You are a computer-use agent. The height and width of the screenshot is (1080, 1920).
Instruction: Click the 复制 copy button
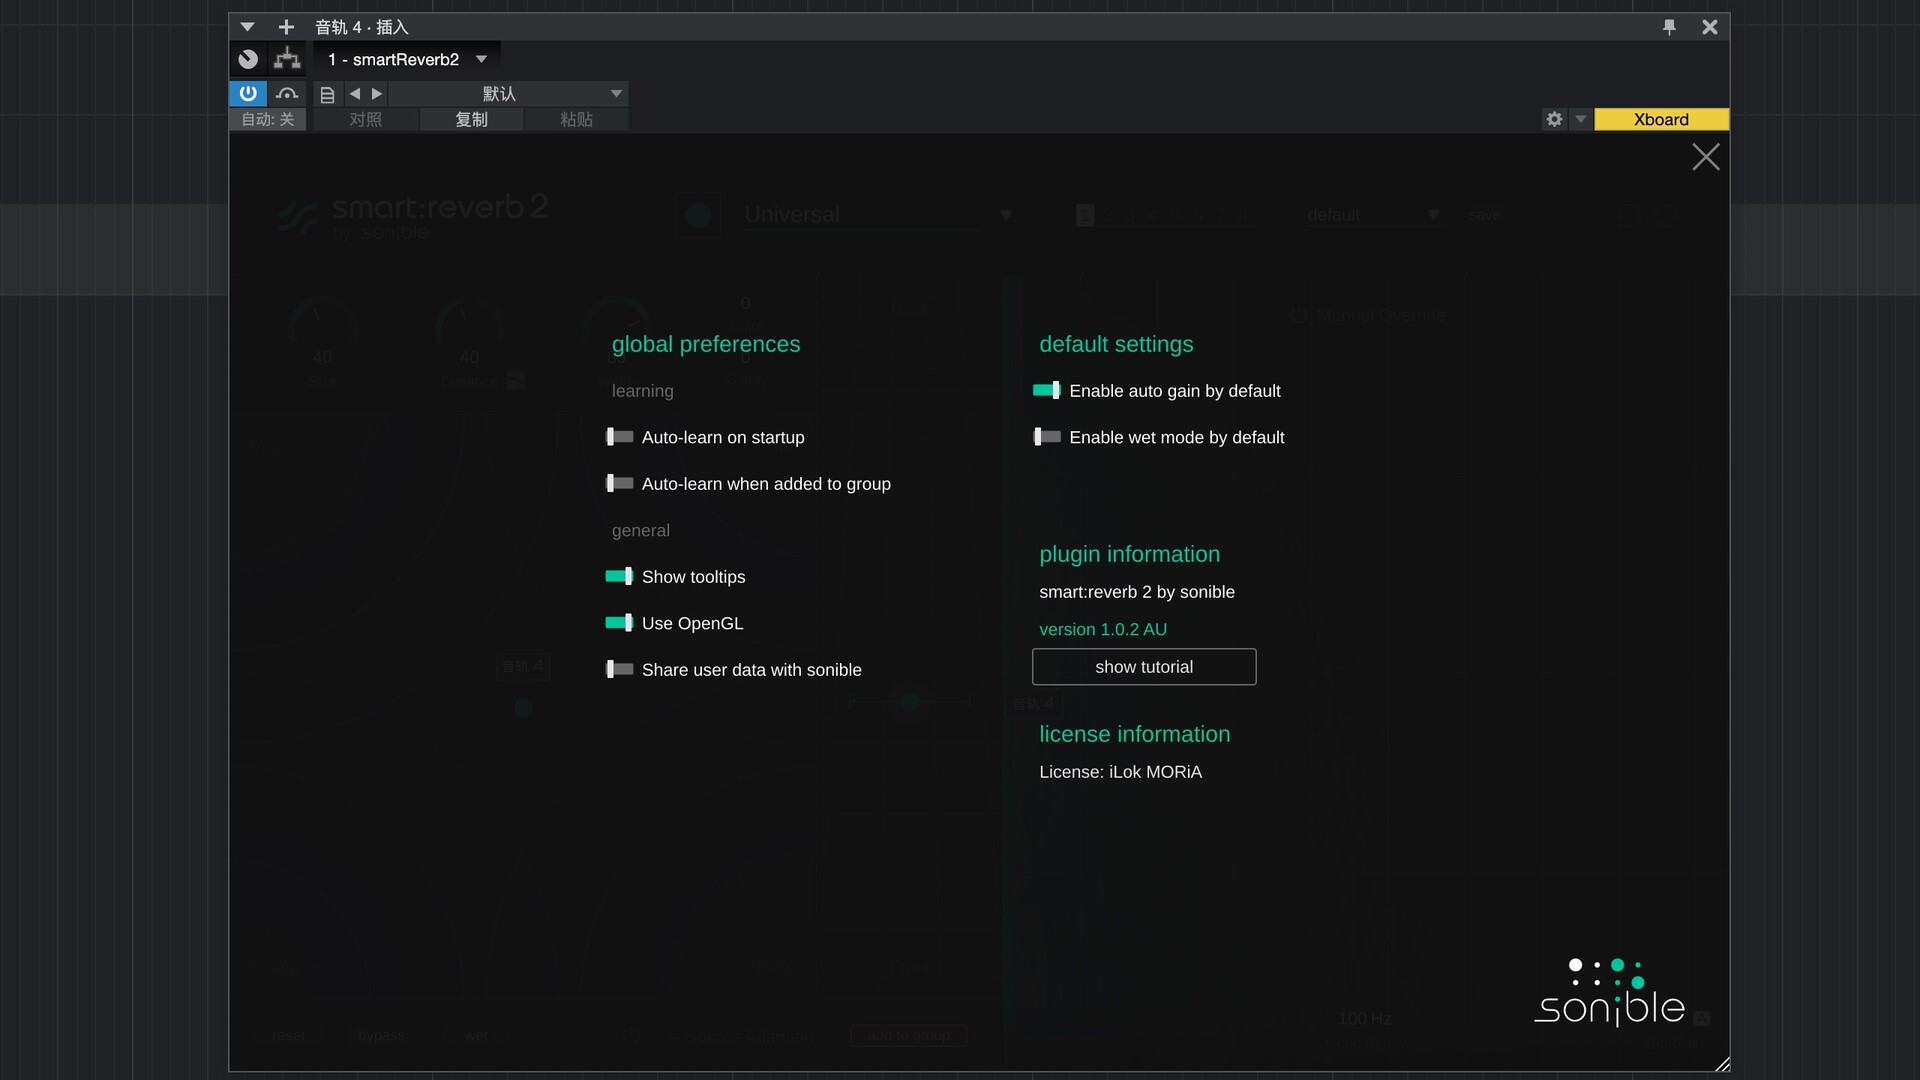471,119
